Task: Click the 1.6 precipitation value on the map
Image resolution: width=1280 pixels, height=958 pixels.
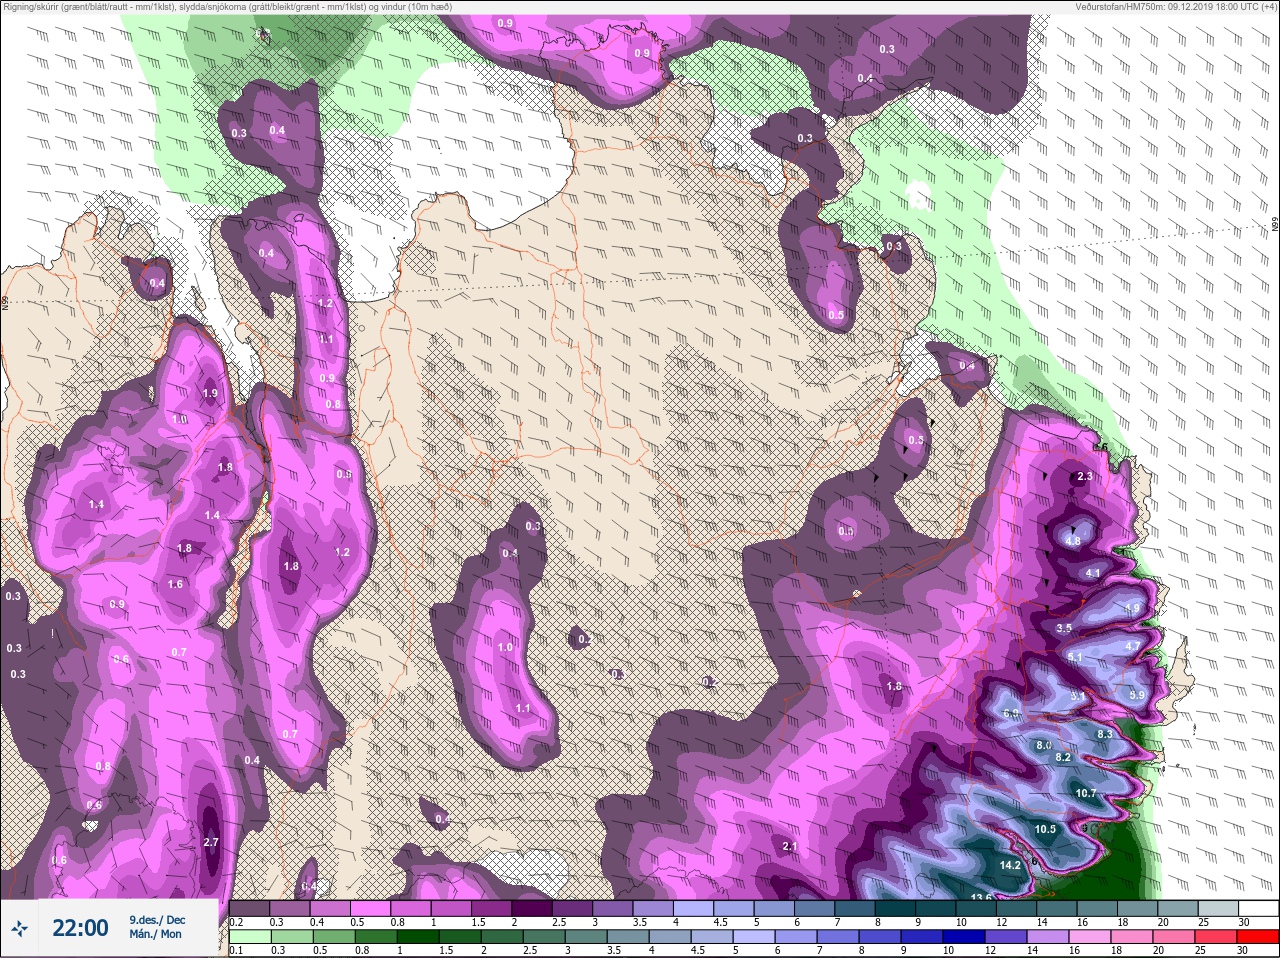Action: (176, 584)
